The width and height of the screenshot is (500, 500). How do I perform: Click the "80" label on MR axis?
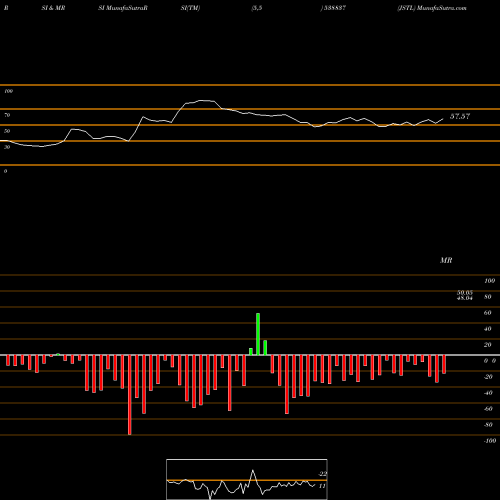point(488,297)
